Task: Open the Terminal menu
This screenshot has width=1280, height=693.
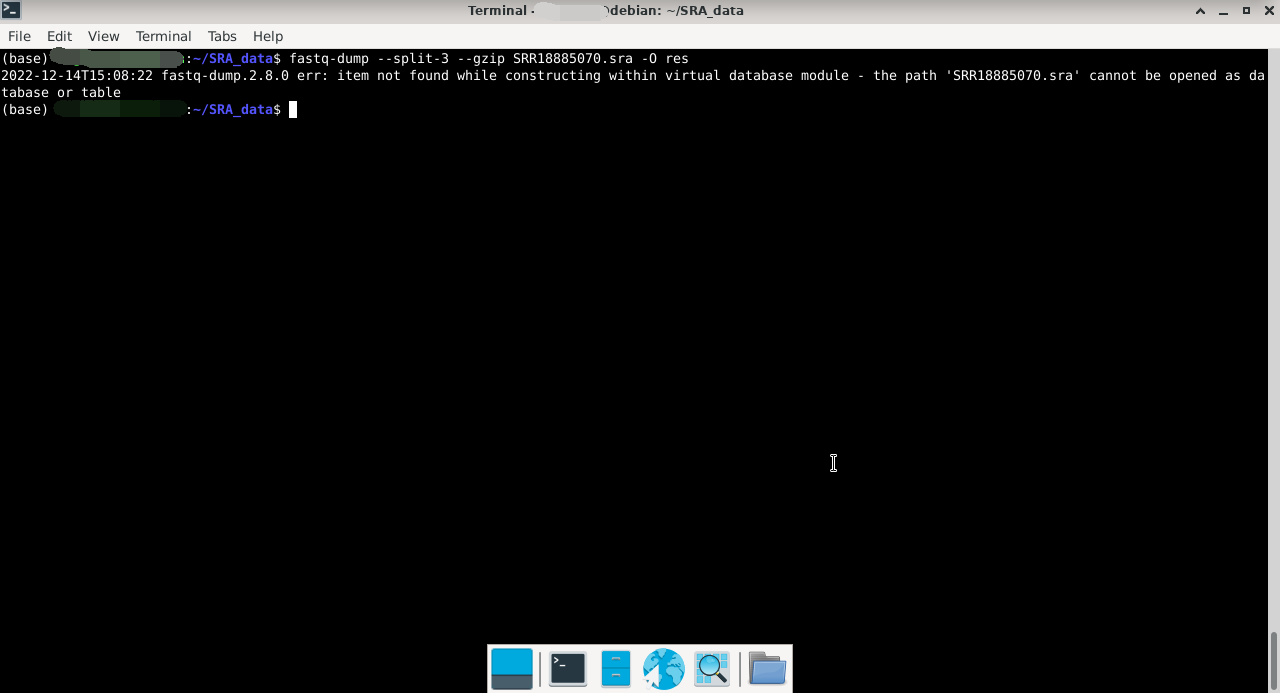Action: coord(163,36)
